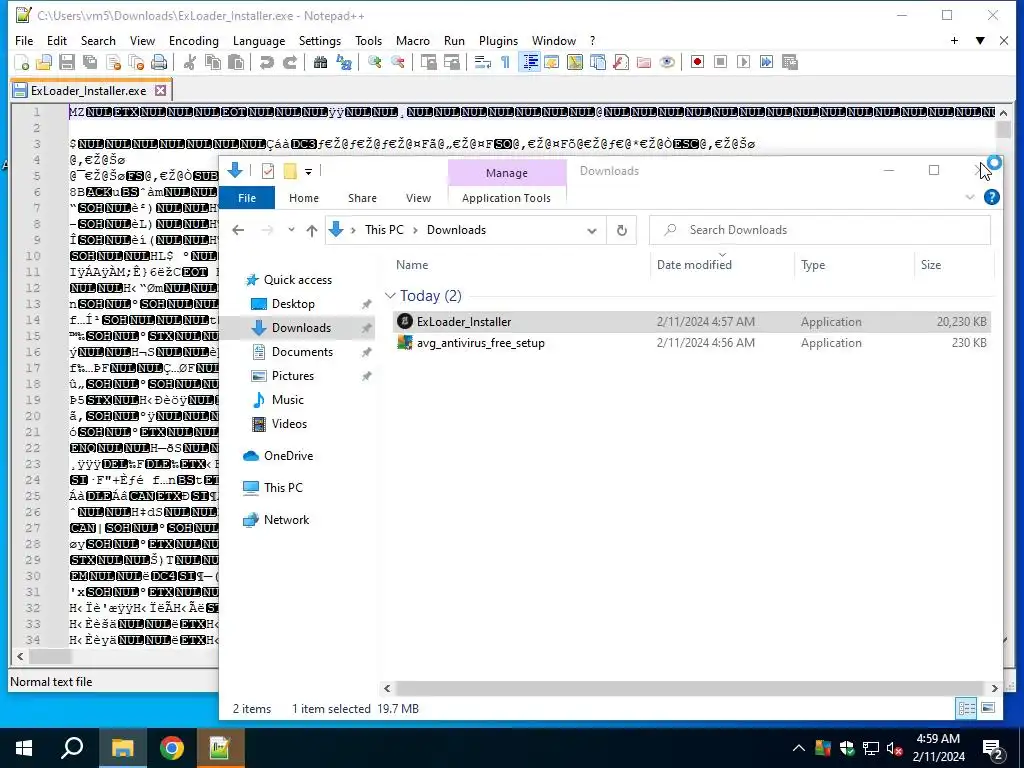Viewport: 1024px width, 768px height.
Task: Click the Play back recorded macro icon
Action: 743,63
